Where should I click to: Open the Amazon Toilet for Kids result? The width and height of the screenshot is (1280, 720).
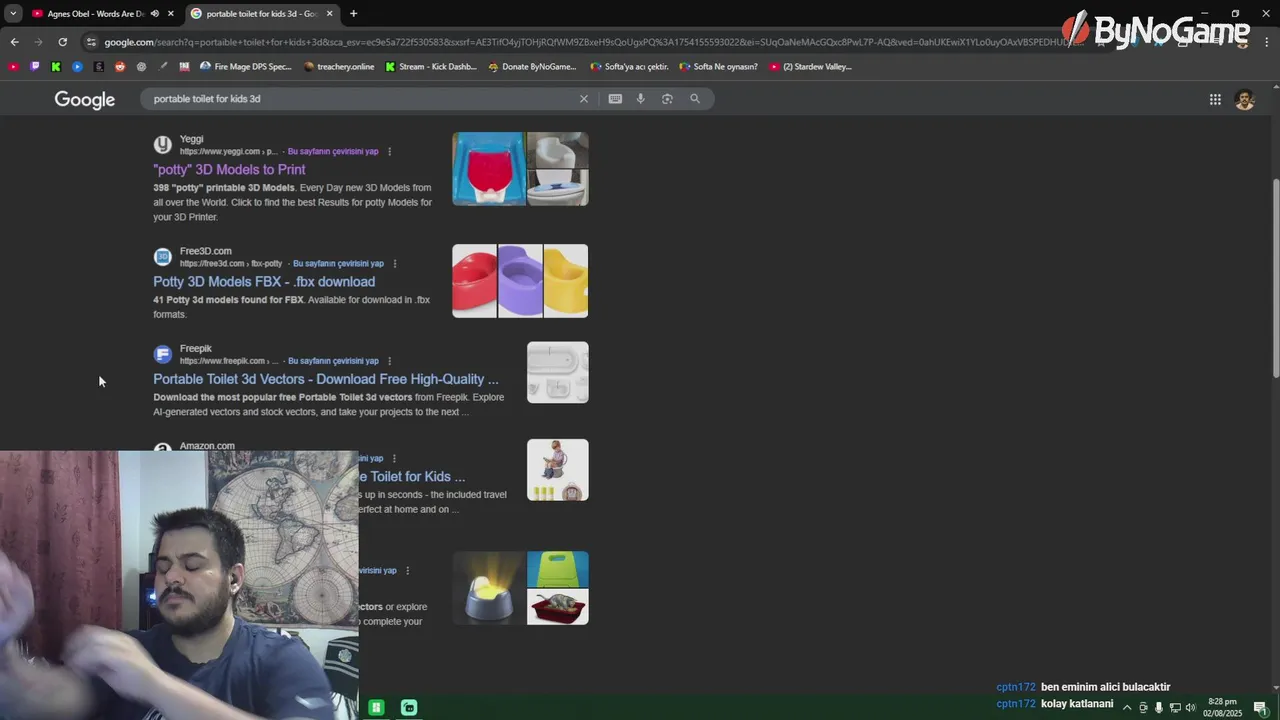(412, 477)
